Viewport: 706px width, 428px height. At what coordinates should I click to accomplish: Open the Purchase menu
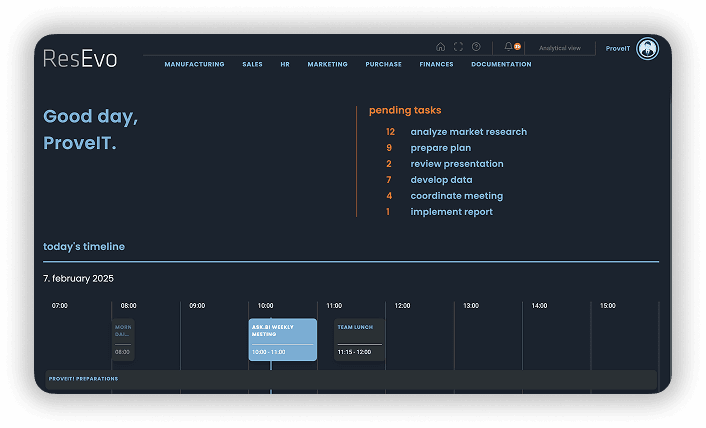(x=383, y=64)
